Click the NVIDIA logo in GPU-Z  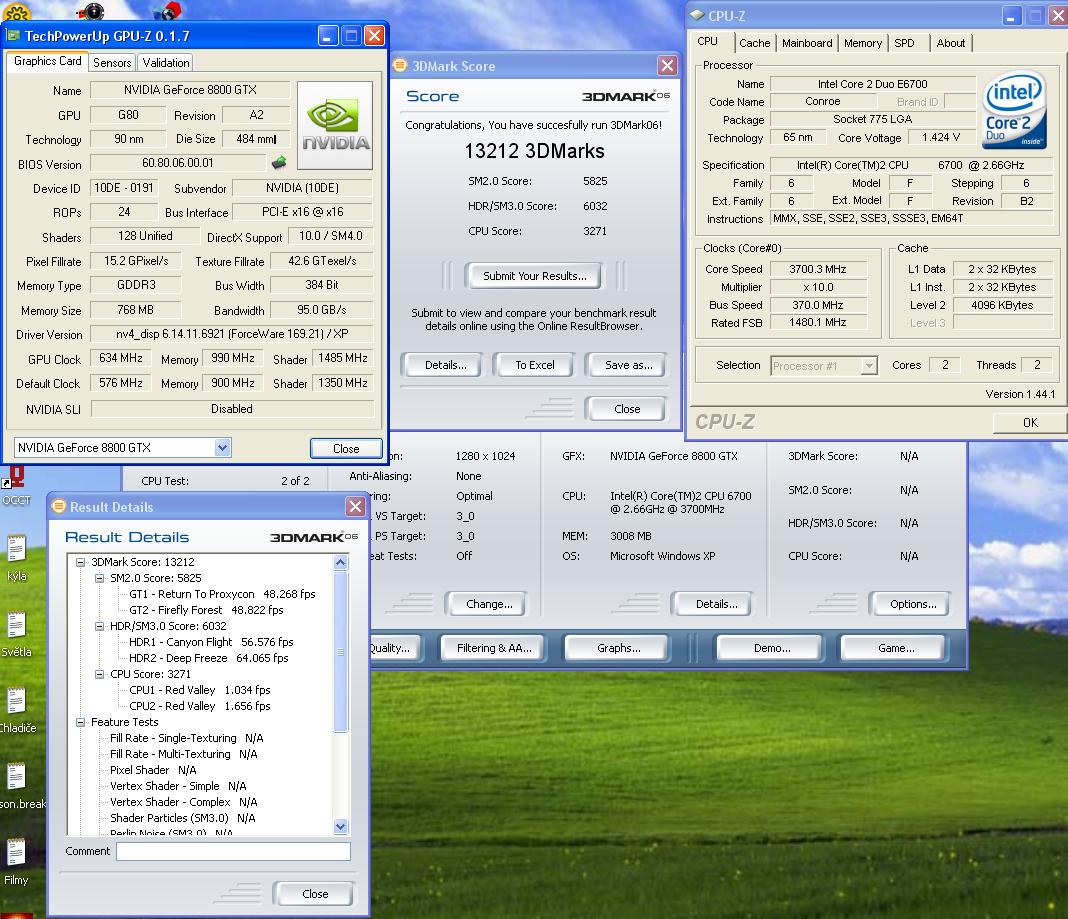tap(335, 125)
